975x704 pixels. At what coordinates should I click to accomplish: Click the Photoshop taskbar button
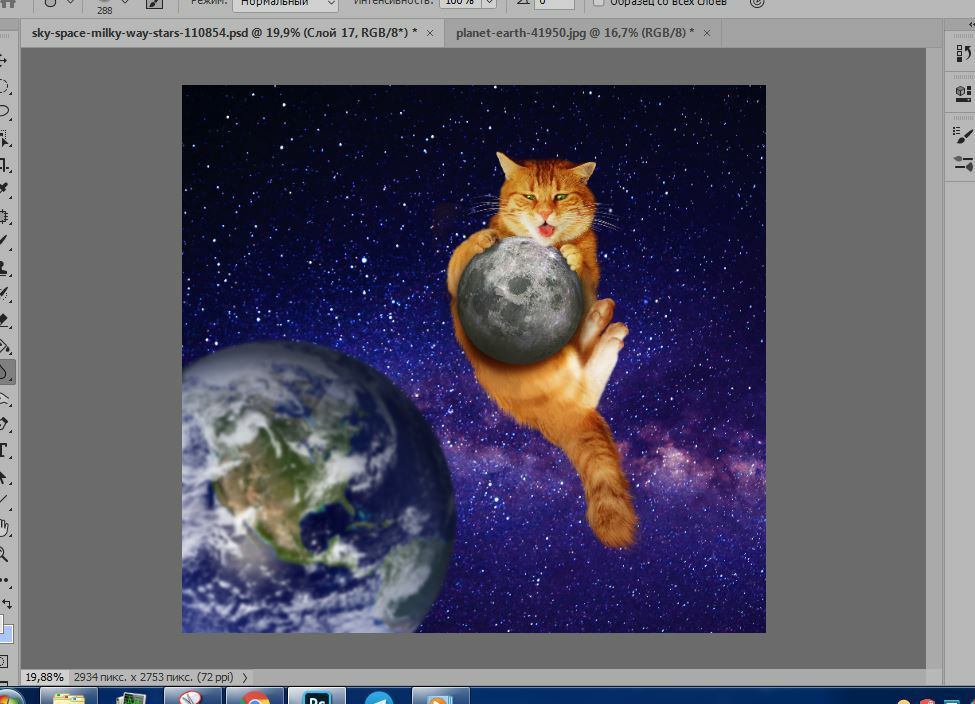click(317, 697)
